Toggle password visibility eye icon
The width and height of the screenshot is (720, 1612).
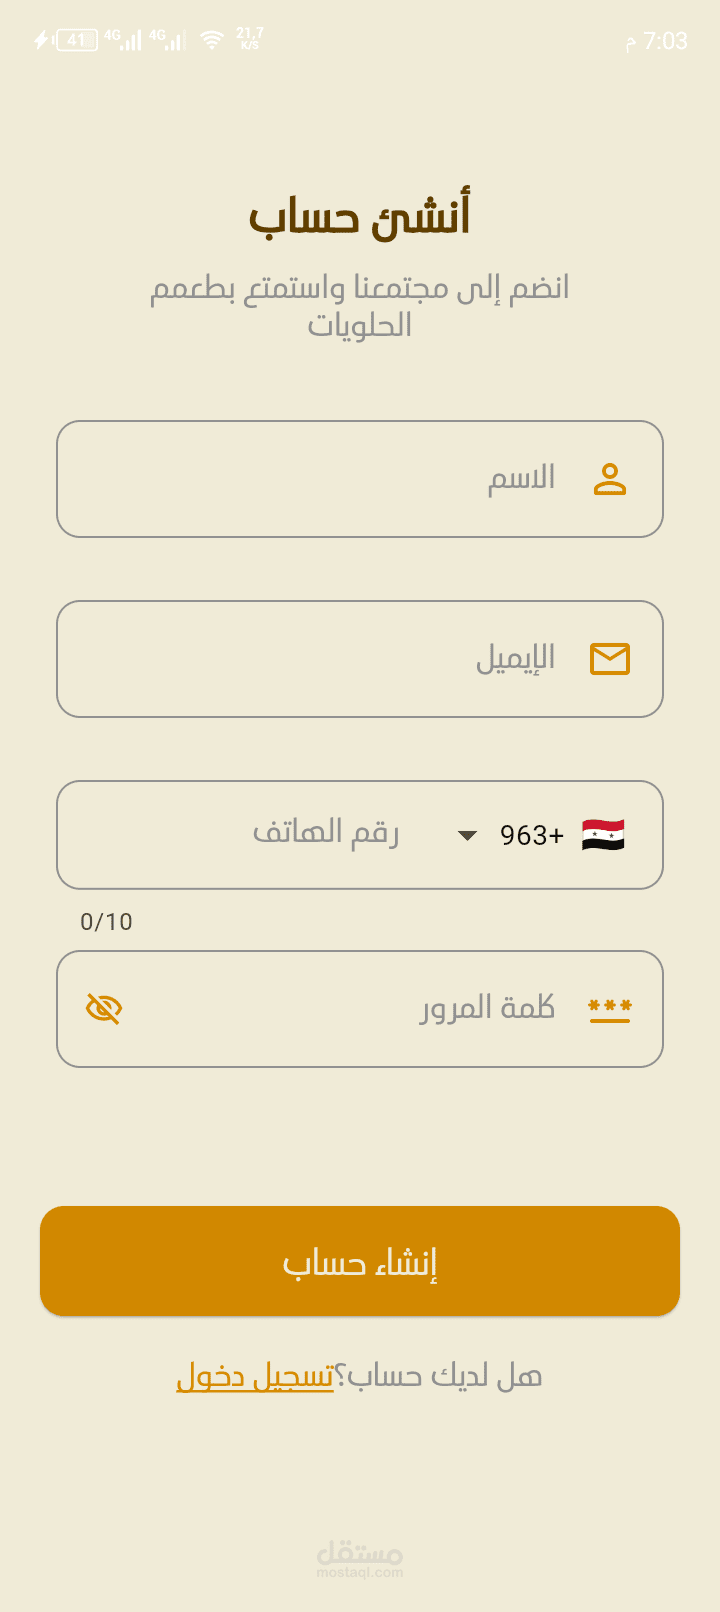click(104, 1009)
